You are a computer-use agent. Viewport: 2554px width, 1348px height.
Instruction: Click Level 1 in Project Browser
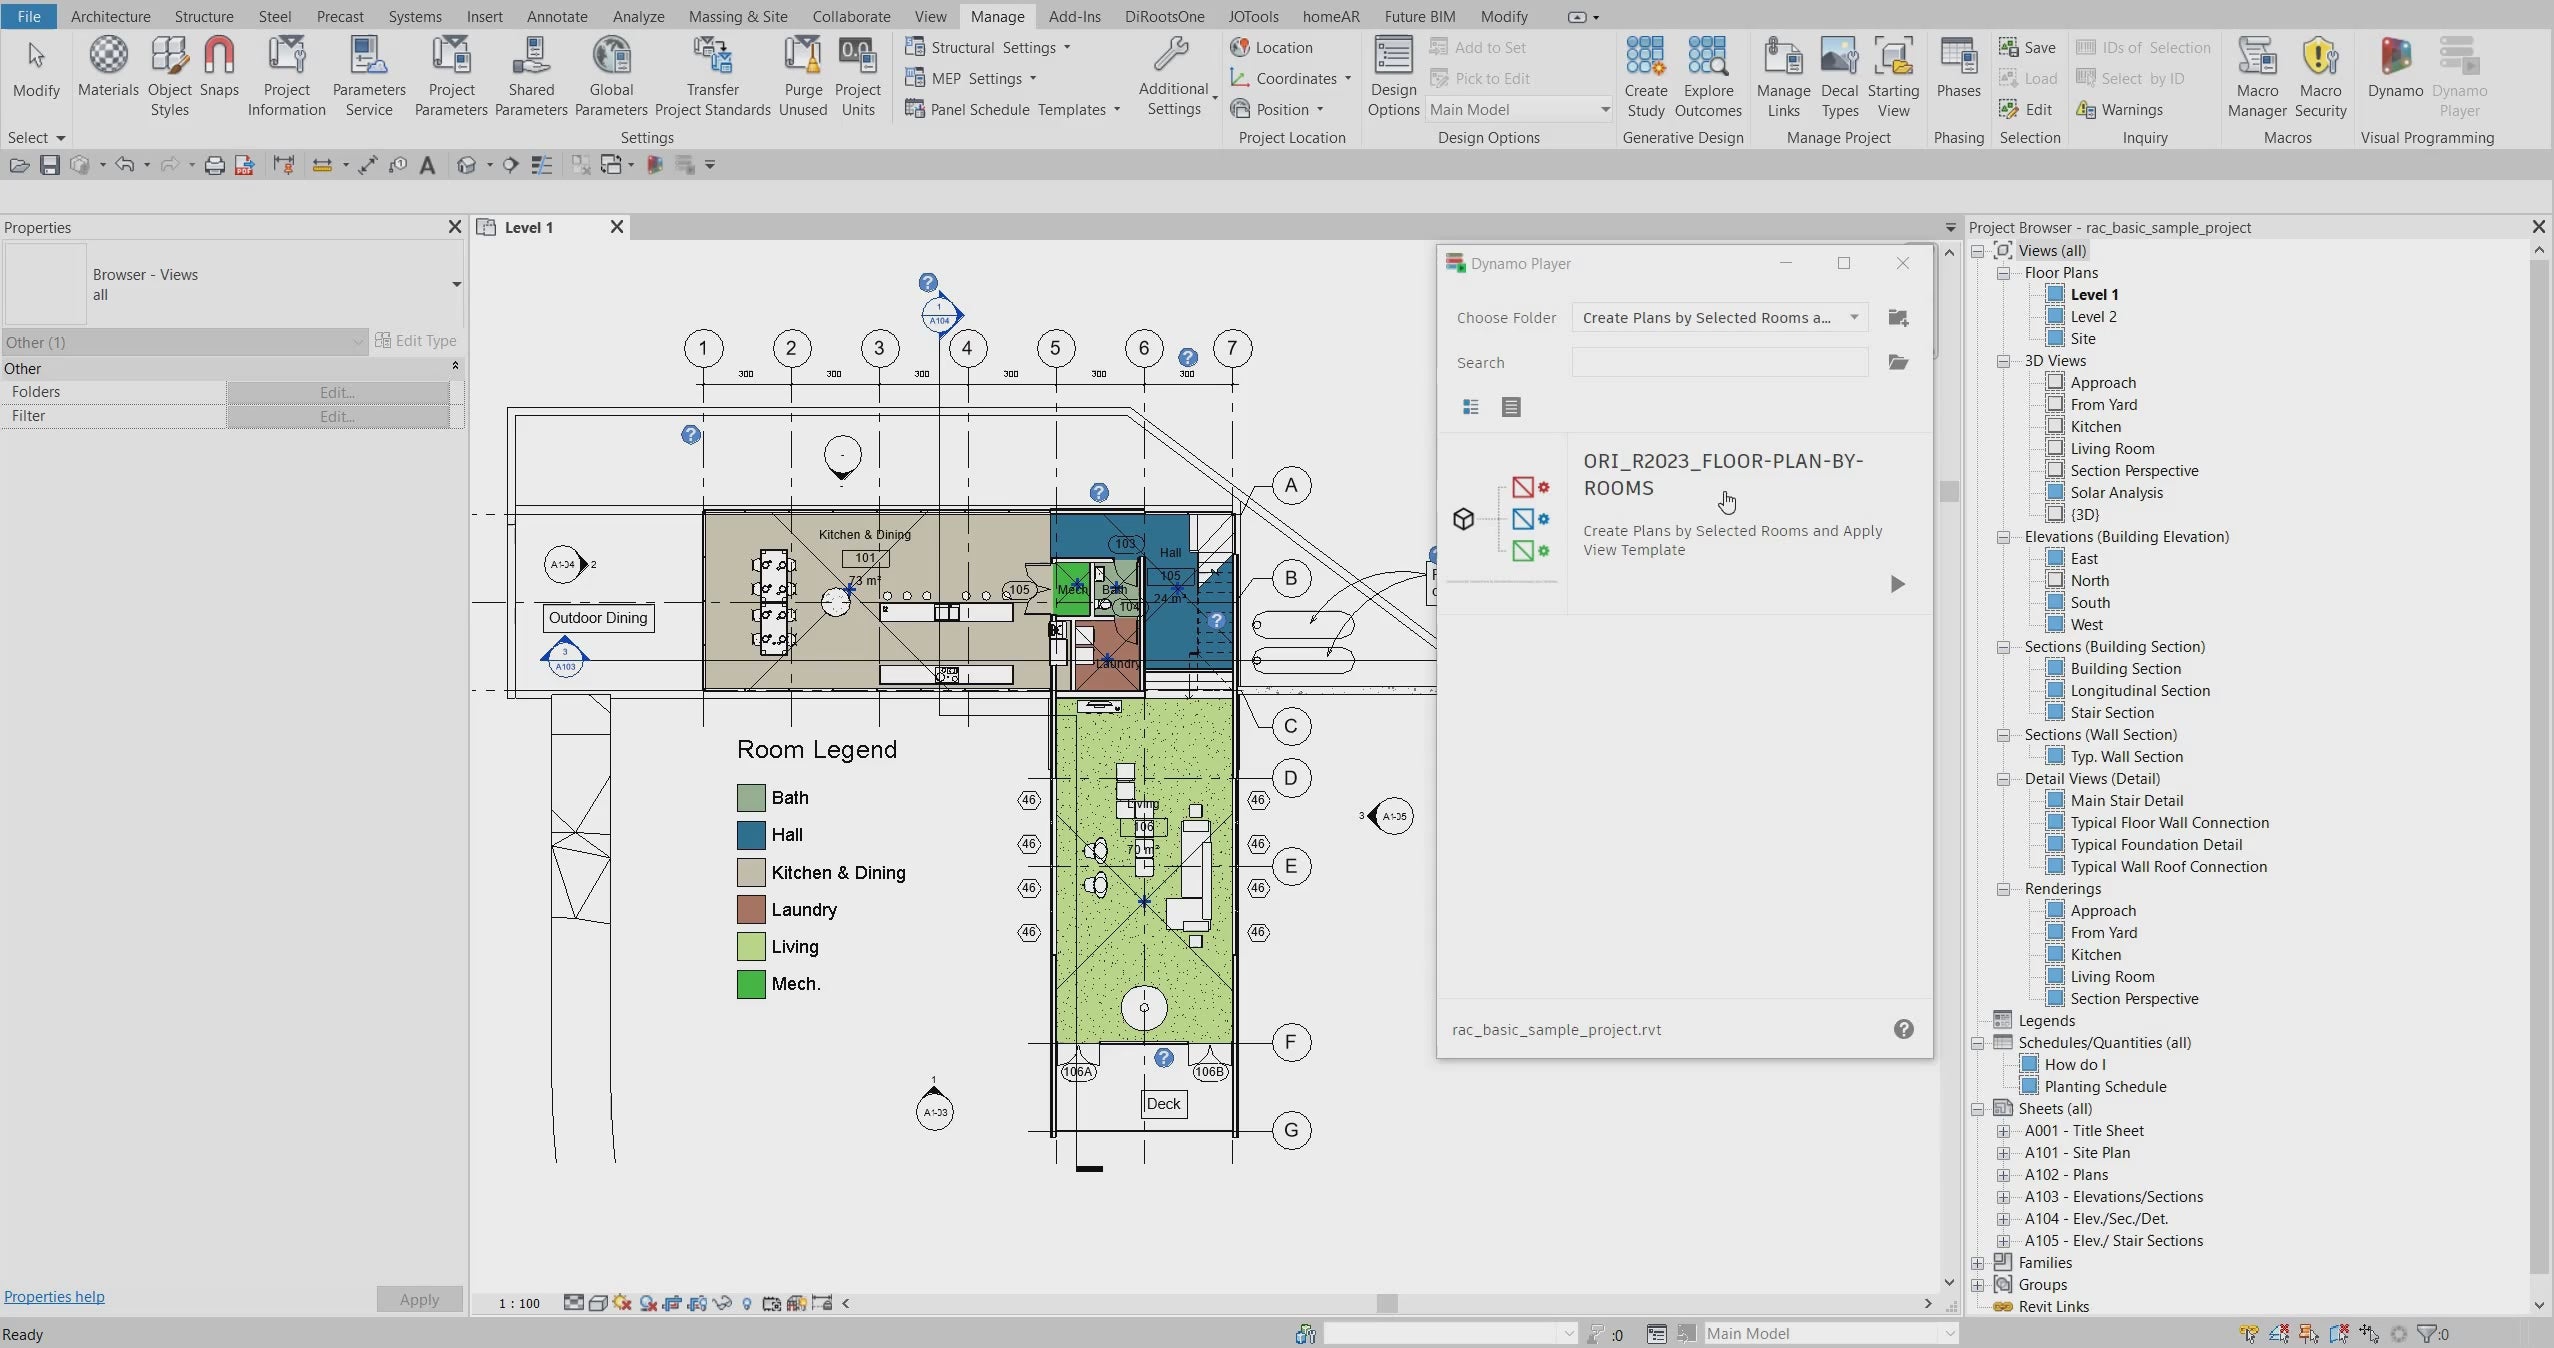pyautogui.click(x=2095, y=294)
